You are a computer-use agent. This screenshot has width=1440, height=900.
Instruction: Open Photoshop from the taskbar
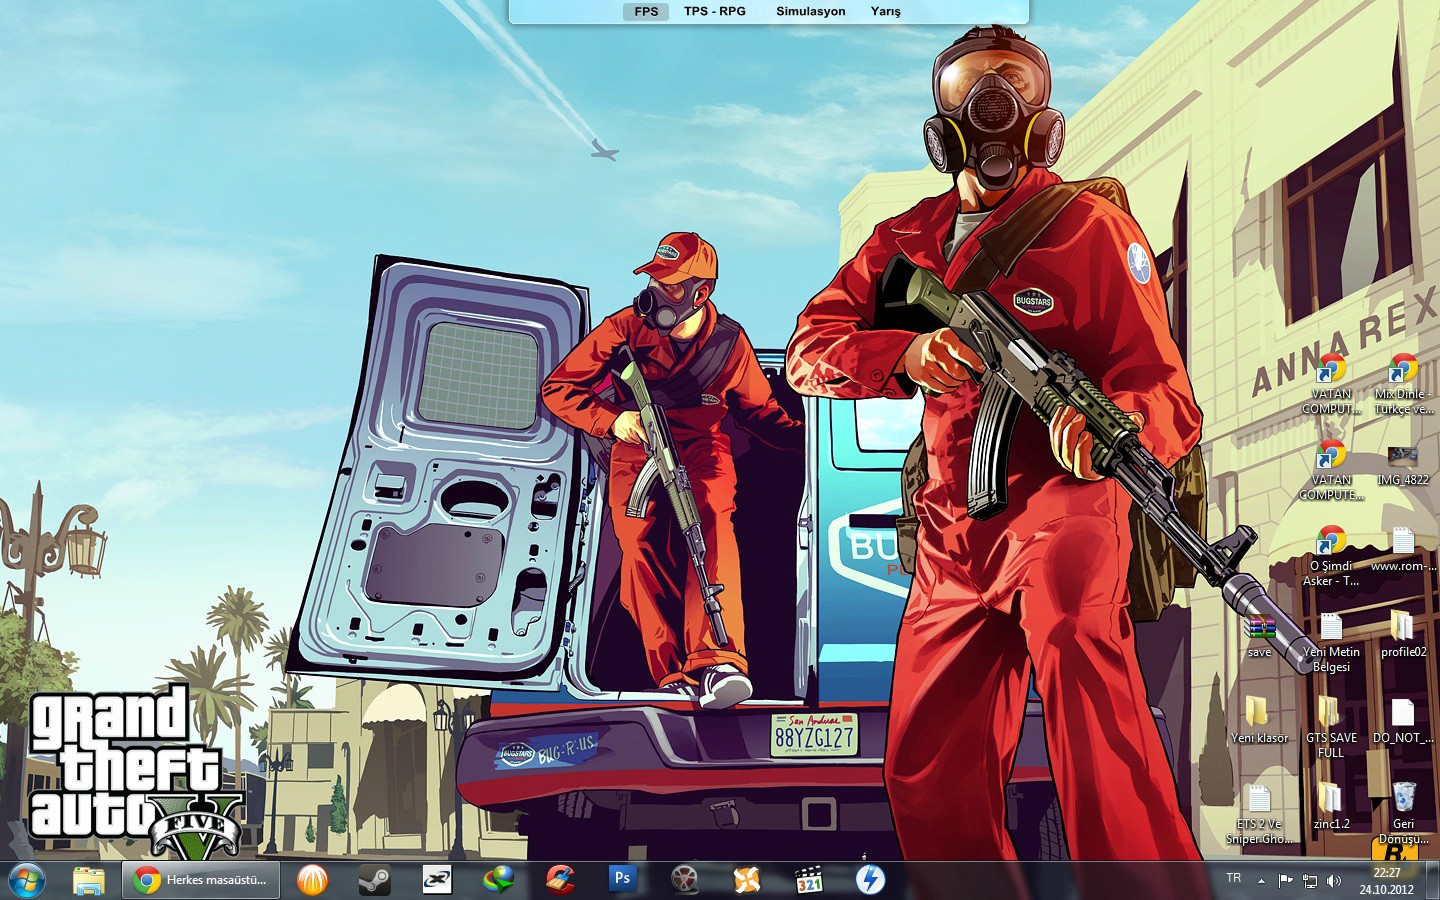click(x=622, y=879)
